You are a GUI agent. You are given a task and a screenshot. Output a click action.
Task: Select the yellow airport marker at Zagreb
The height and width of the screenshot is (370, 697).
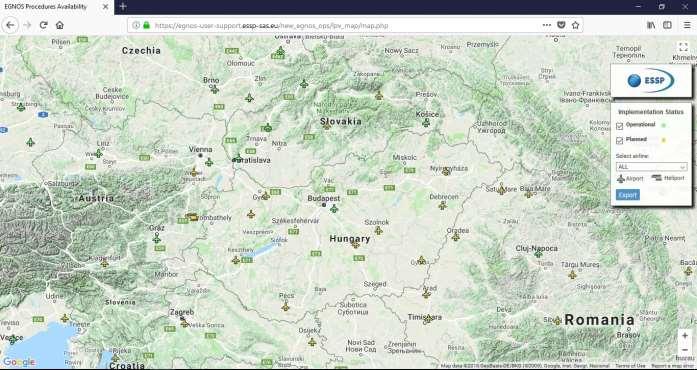coord(184,323)
